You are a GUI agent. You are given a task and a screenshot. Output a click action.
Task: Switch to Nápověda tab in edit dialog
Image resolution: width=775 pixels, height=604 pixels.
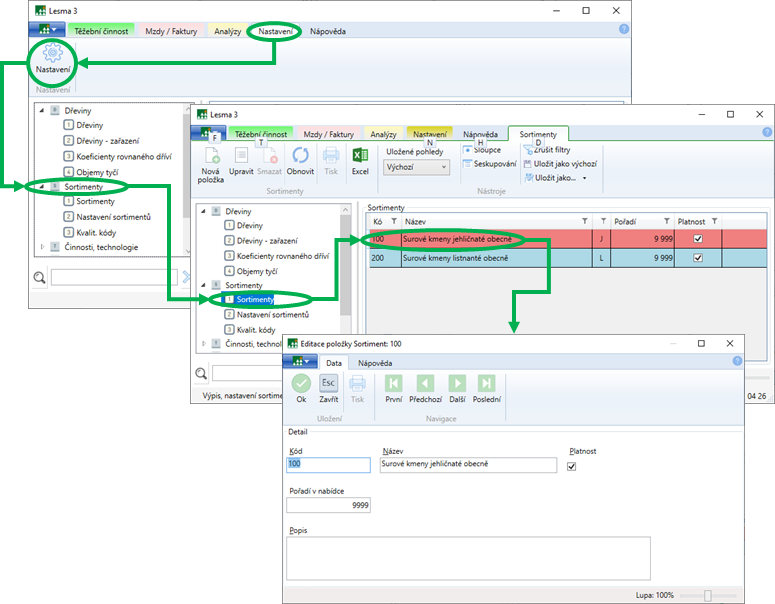[375, 363]
